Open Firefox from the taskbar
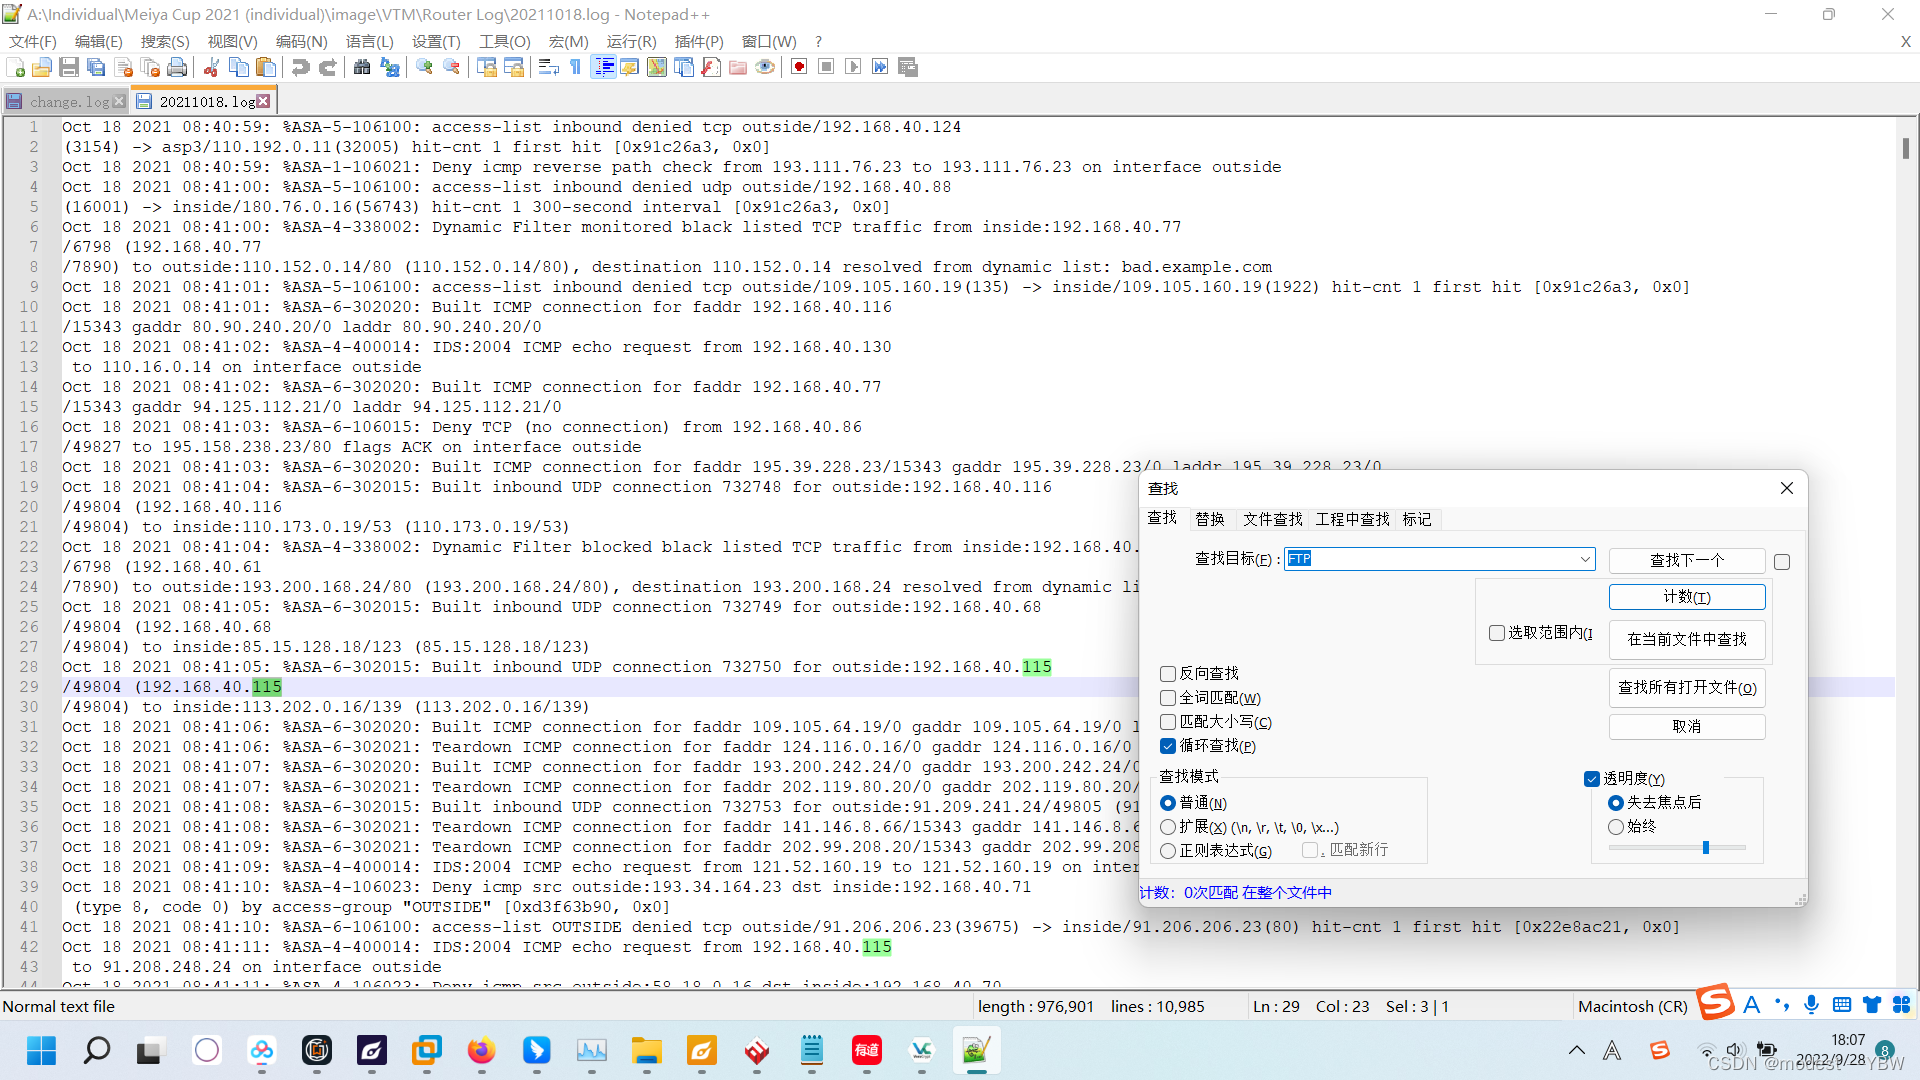Screen dimensions: 1920x1080 pyautogui.click(x=481, y=1050)
